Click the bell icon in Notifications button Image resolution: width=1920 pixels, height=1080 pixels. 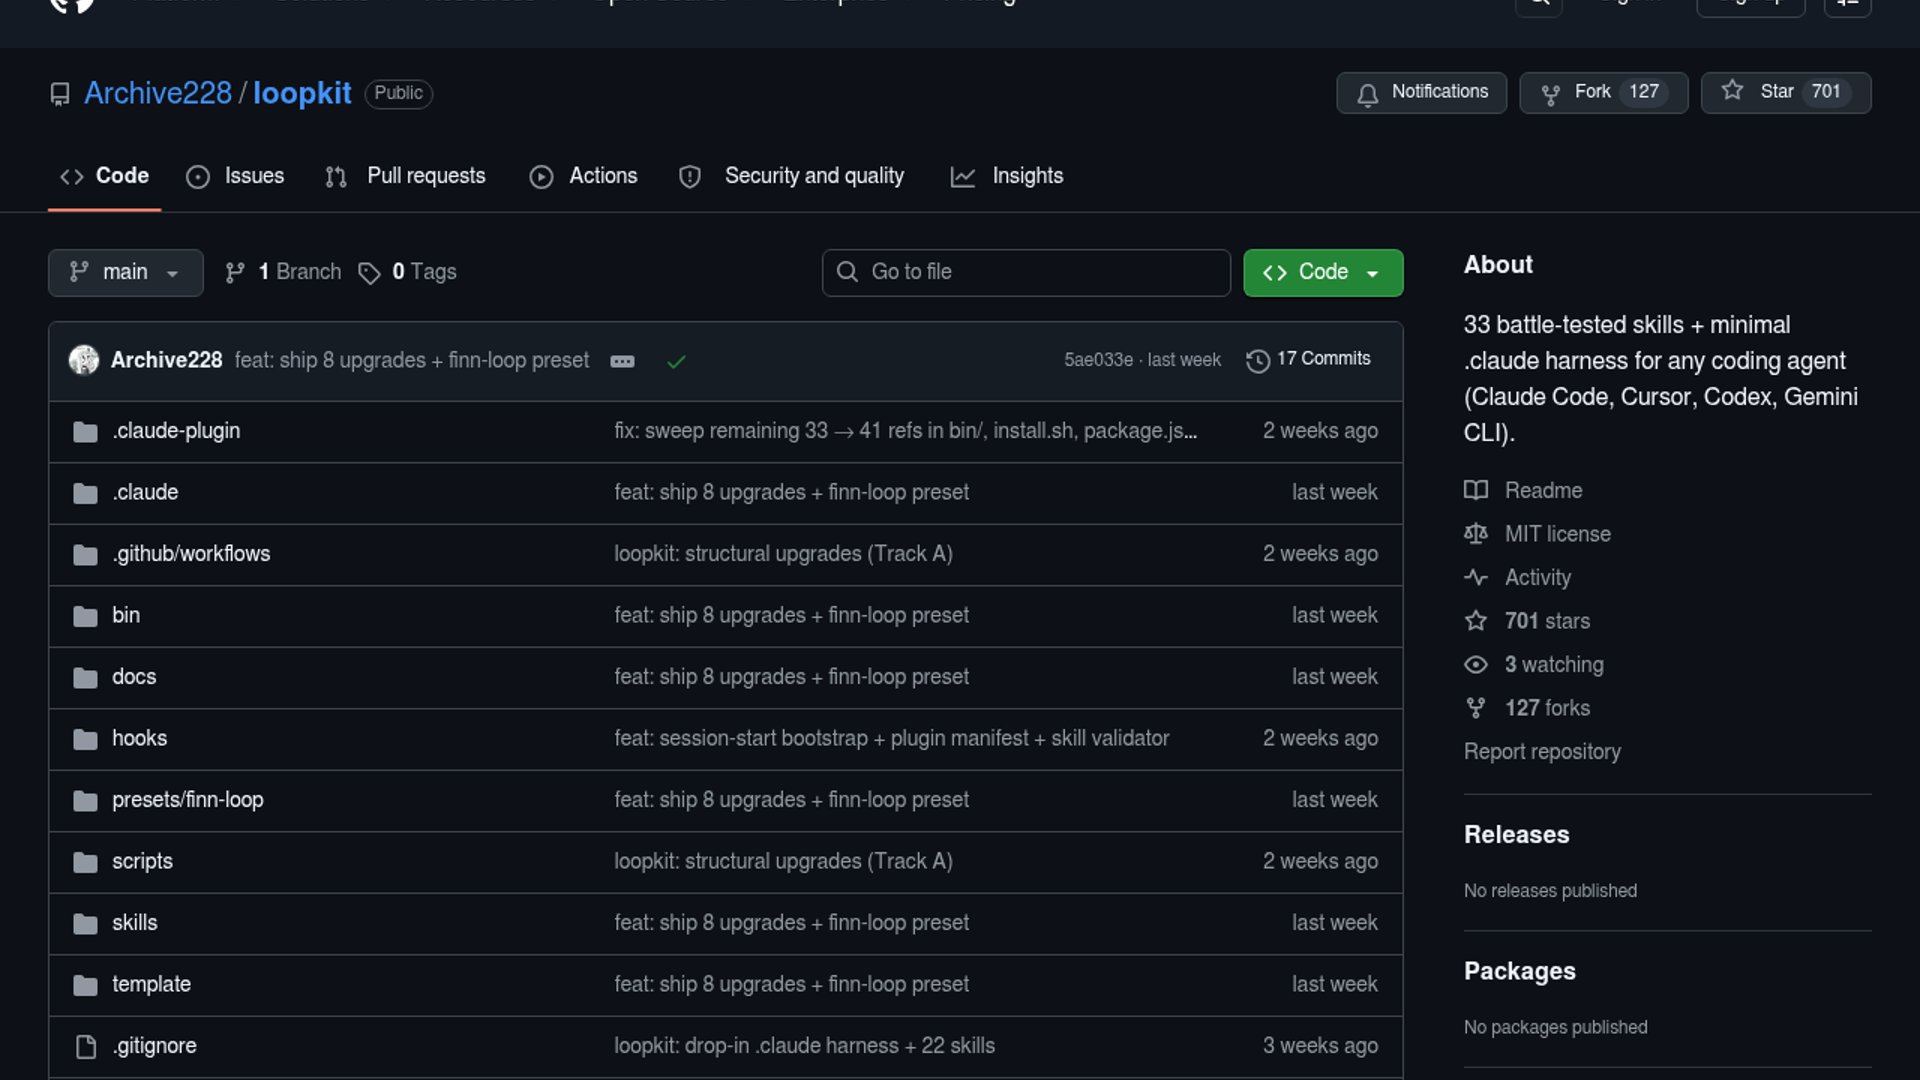click(1367, 95)
